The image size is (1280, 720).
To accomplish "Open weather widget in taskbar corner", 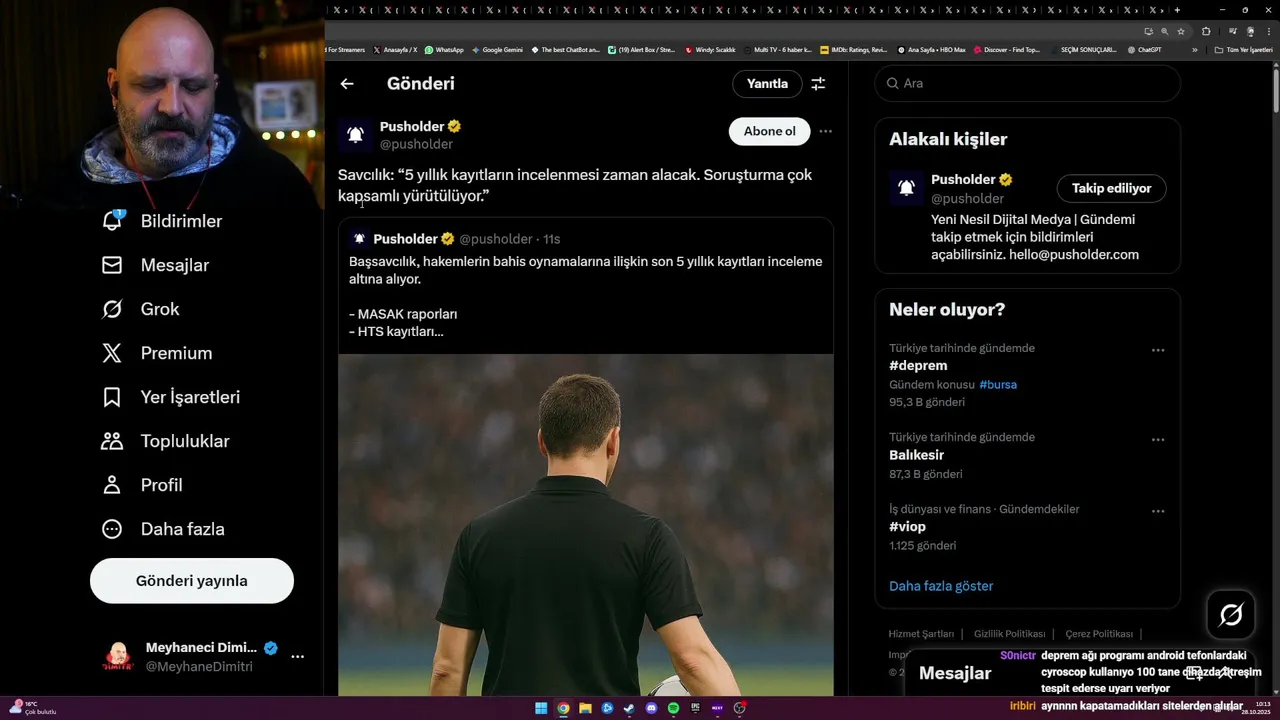I will (x=32, y=708).
